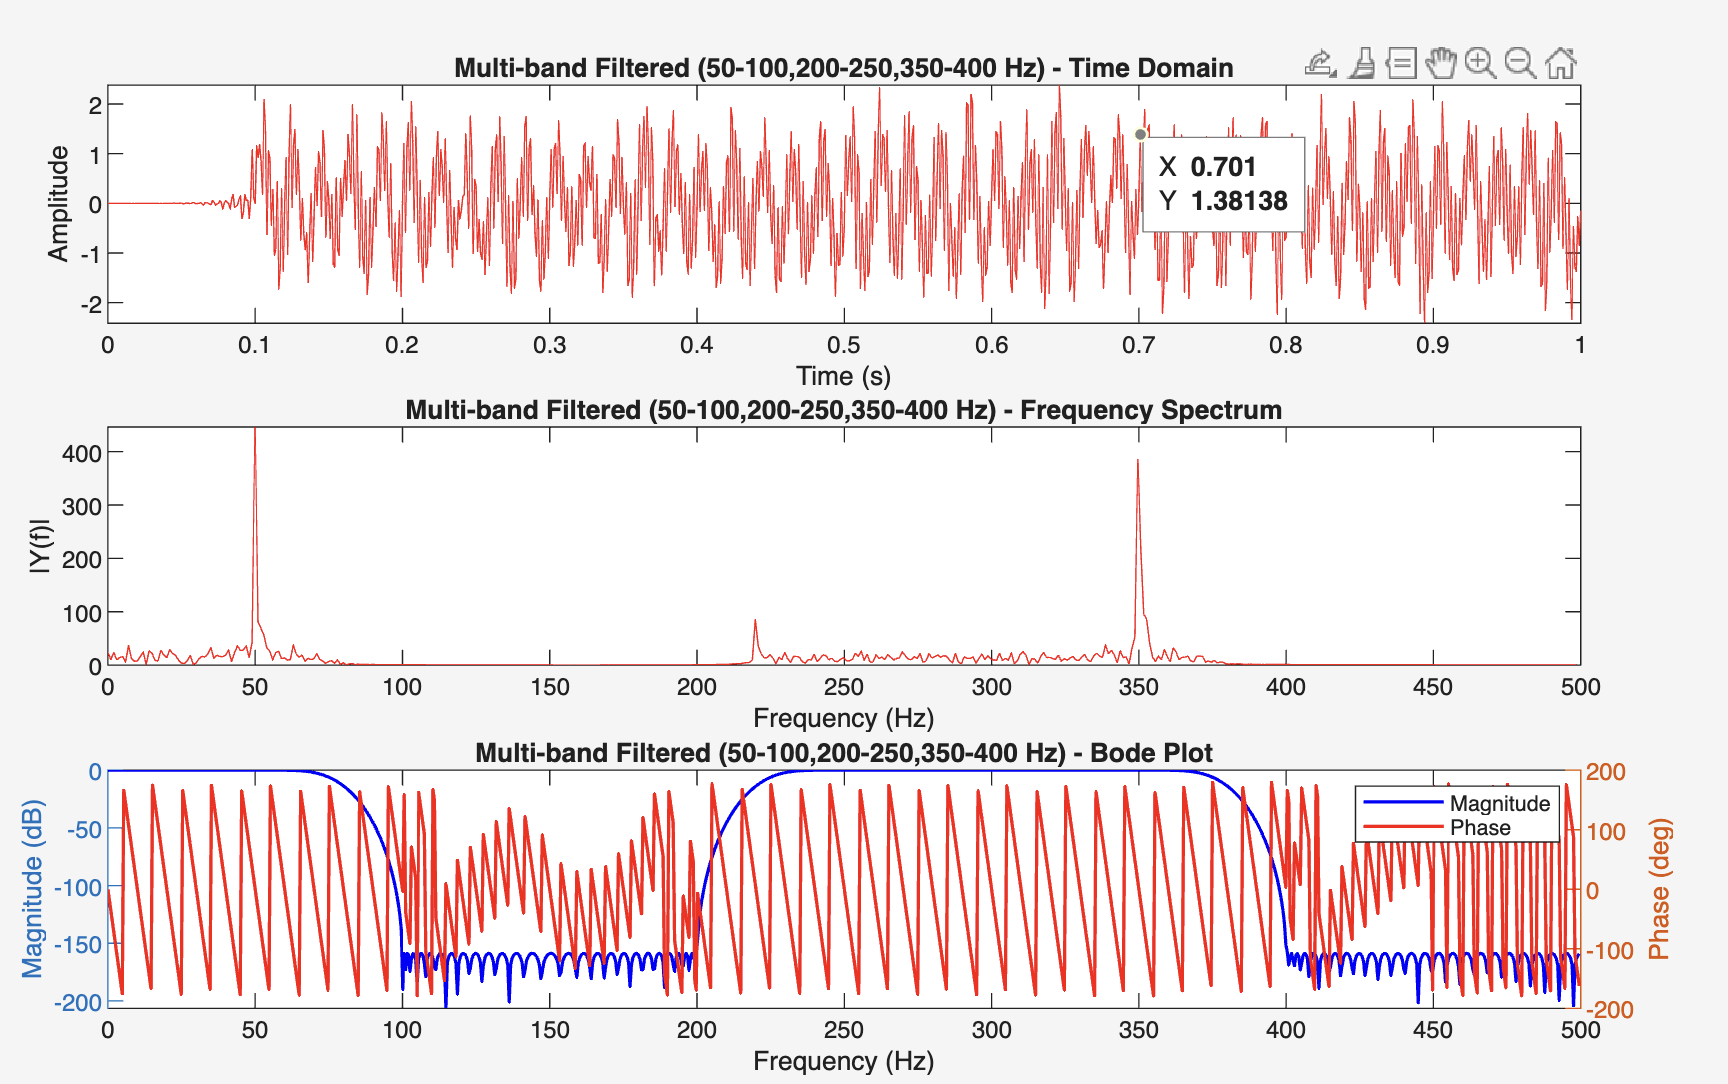Select the Pan hand tool
The height and width of the screenshot is (1084, 1728).
(x=1441, y=64)
